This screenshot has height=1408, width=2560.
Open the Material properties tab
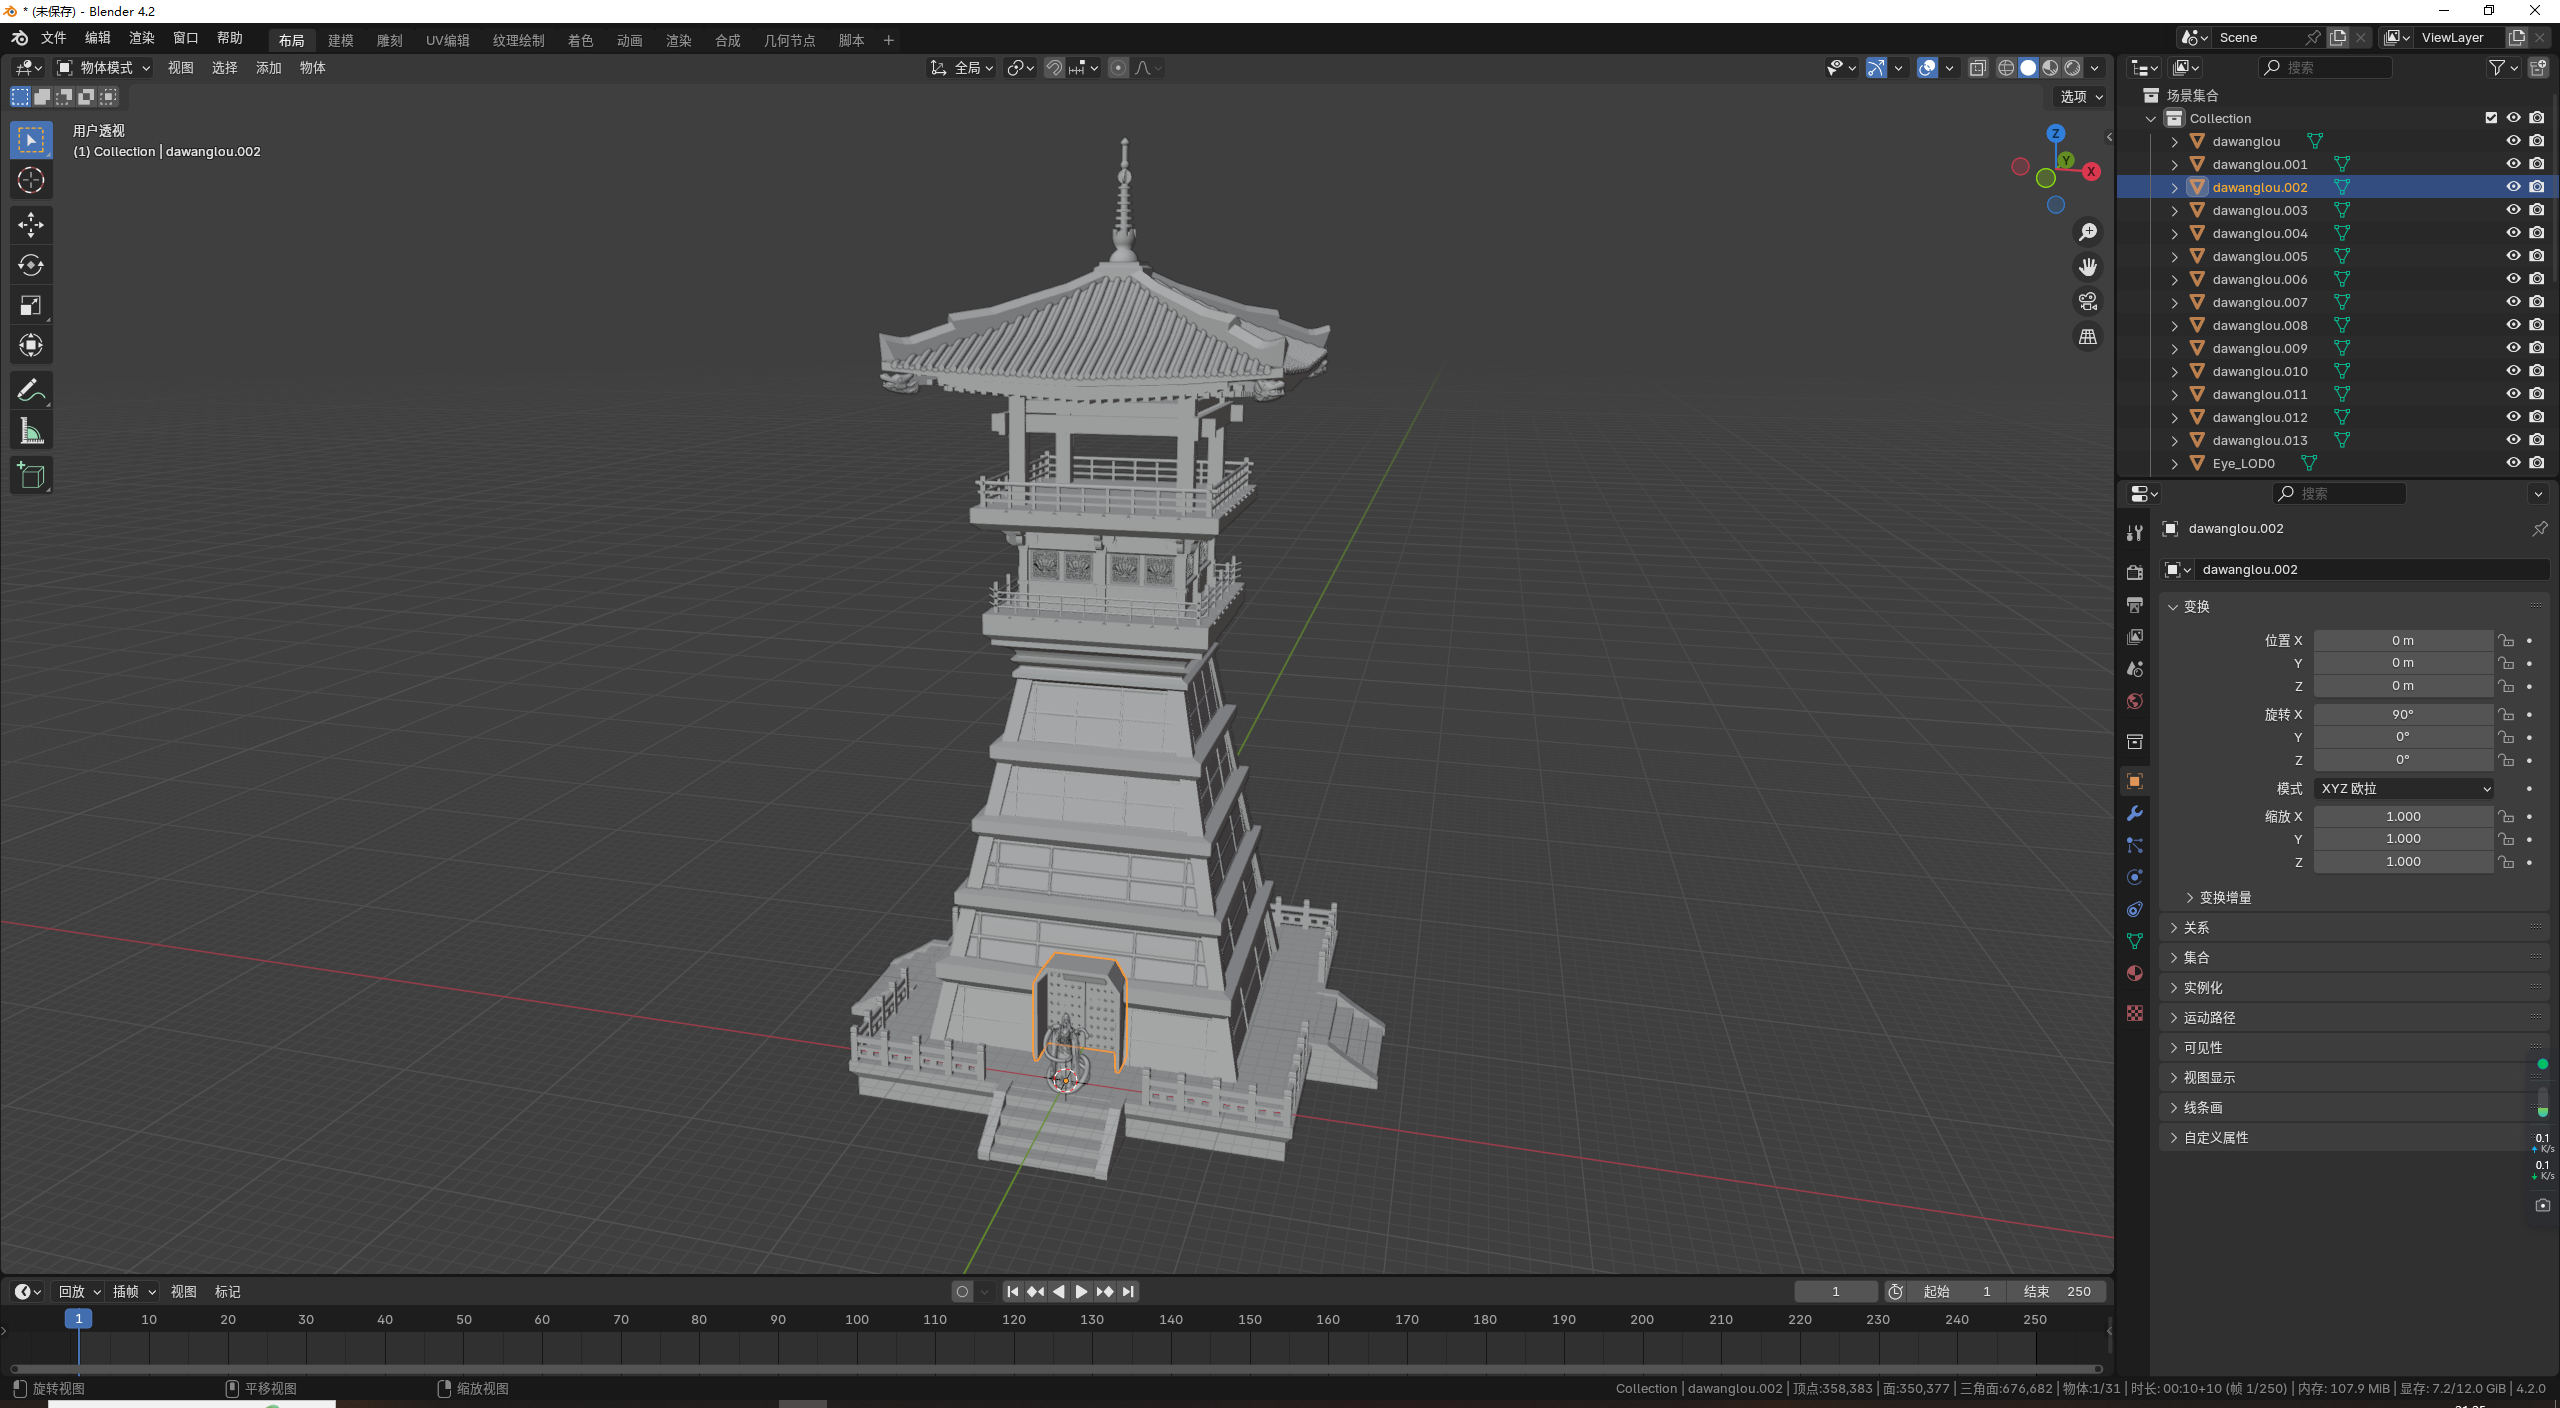2135,974
